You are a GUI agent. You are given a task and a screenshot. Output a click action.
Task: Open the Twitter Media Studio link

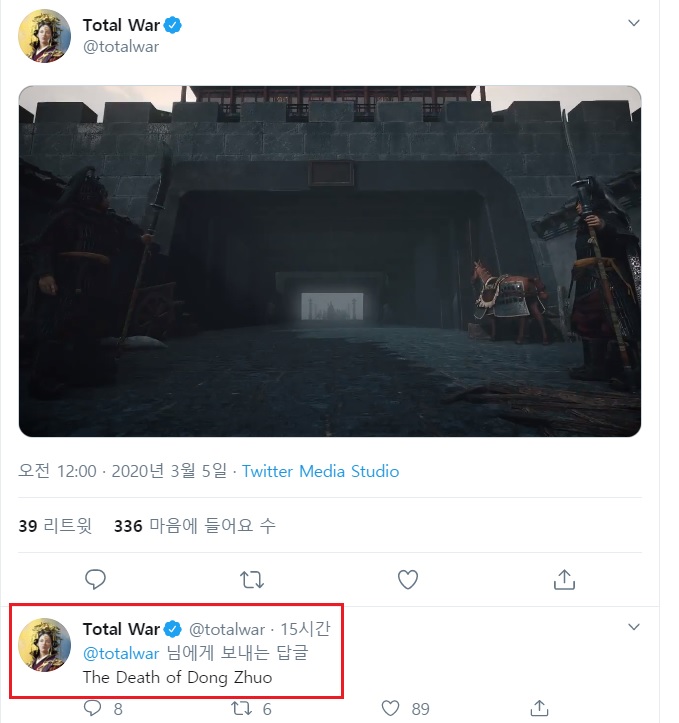tap(320, 470)
